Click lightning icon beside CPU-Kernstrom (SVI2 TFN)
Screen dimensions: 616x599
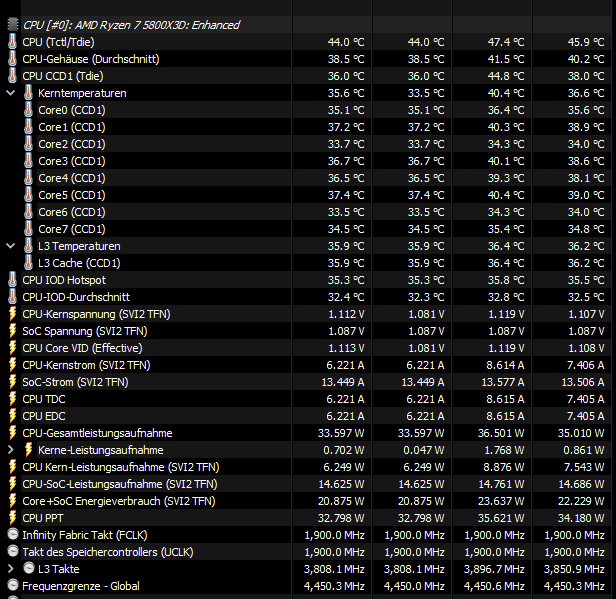click(13, 365)
